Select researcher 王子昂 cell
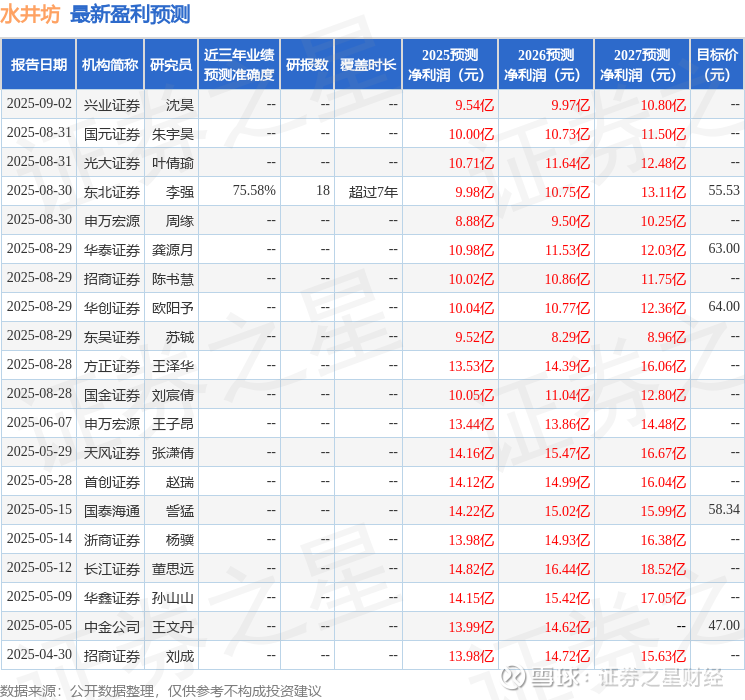This screenshot has width=745, height=700. (x=173, y=424)
